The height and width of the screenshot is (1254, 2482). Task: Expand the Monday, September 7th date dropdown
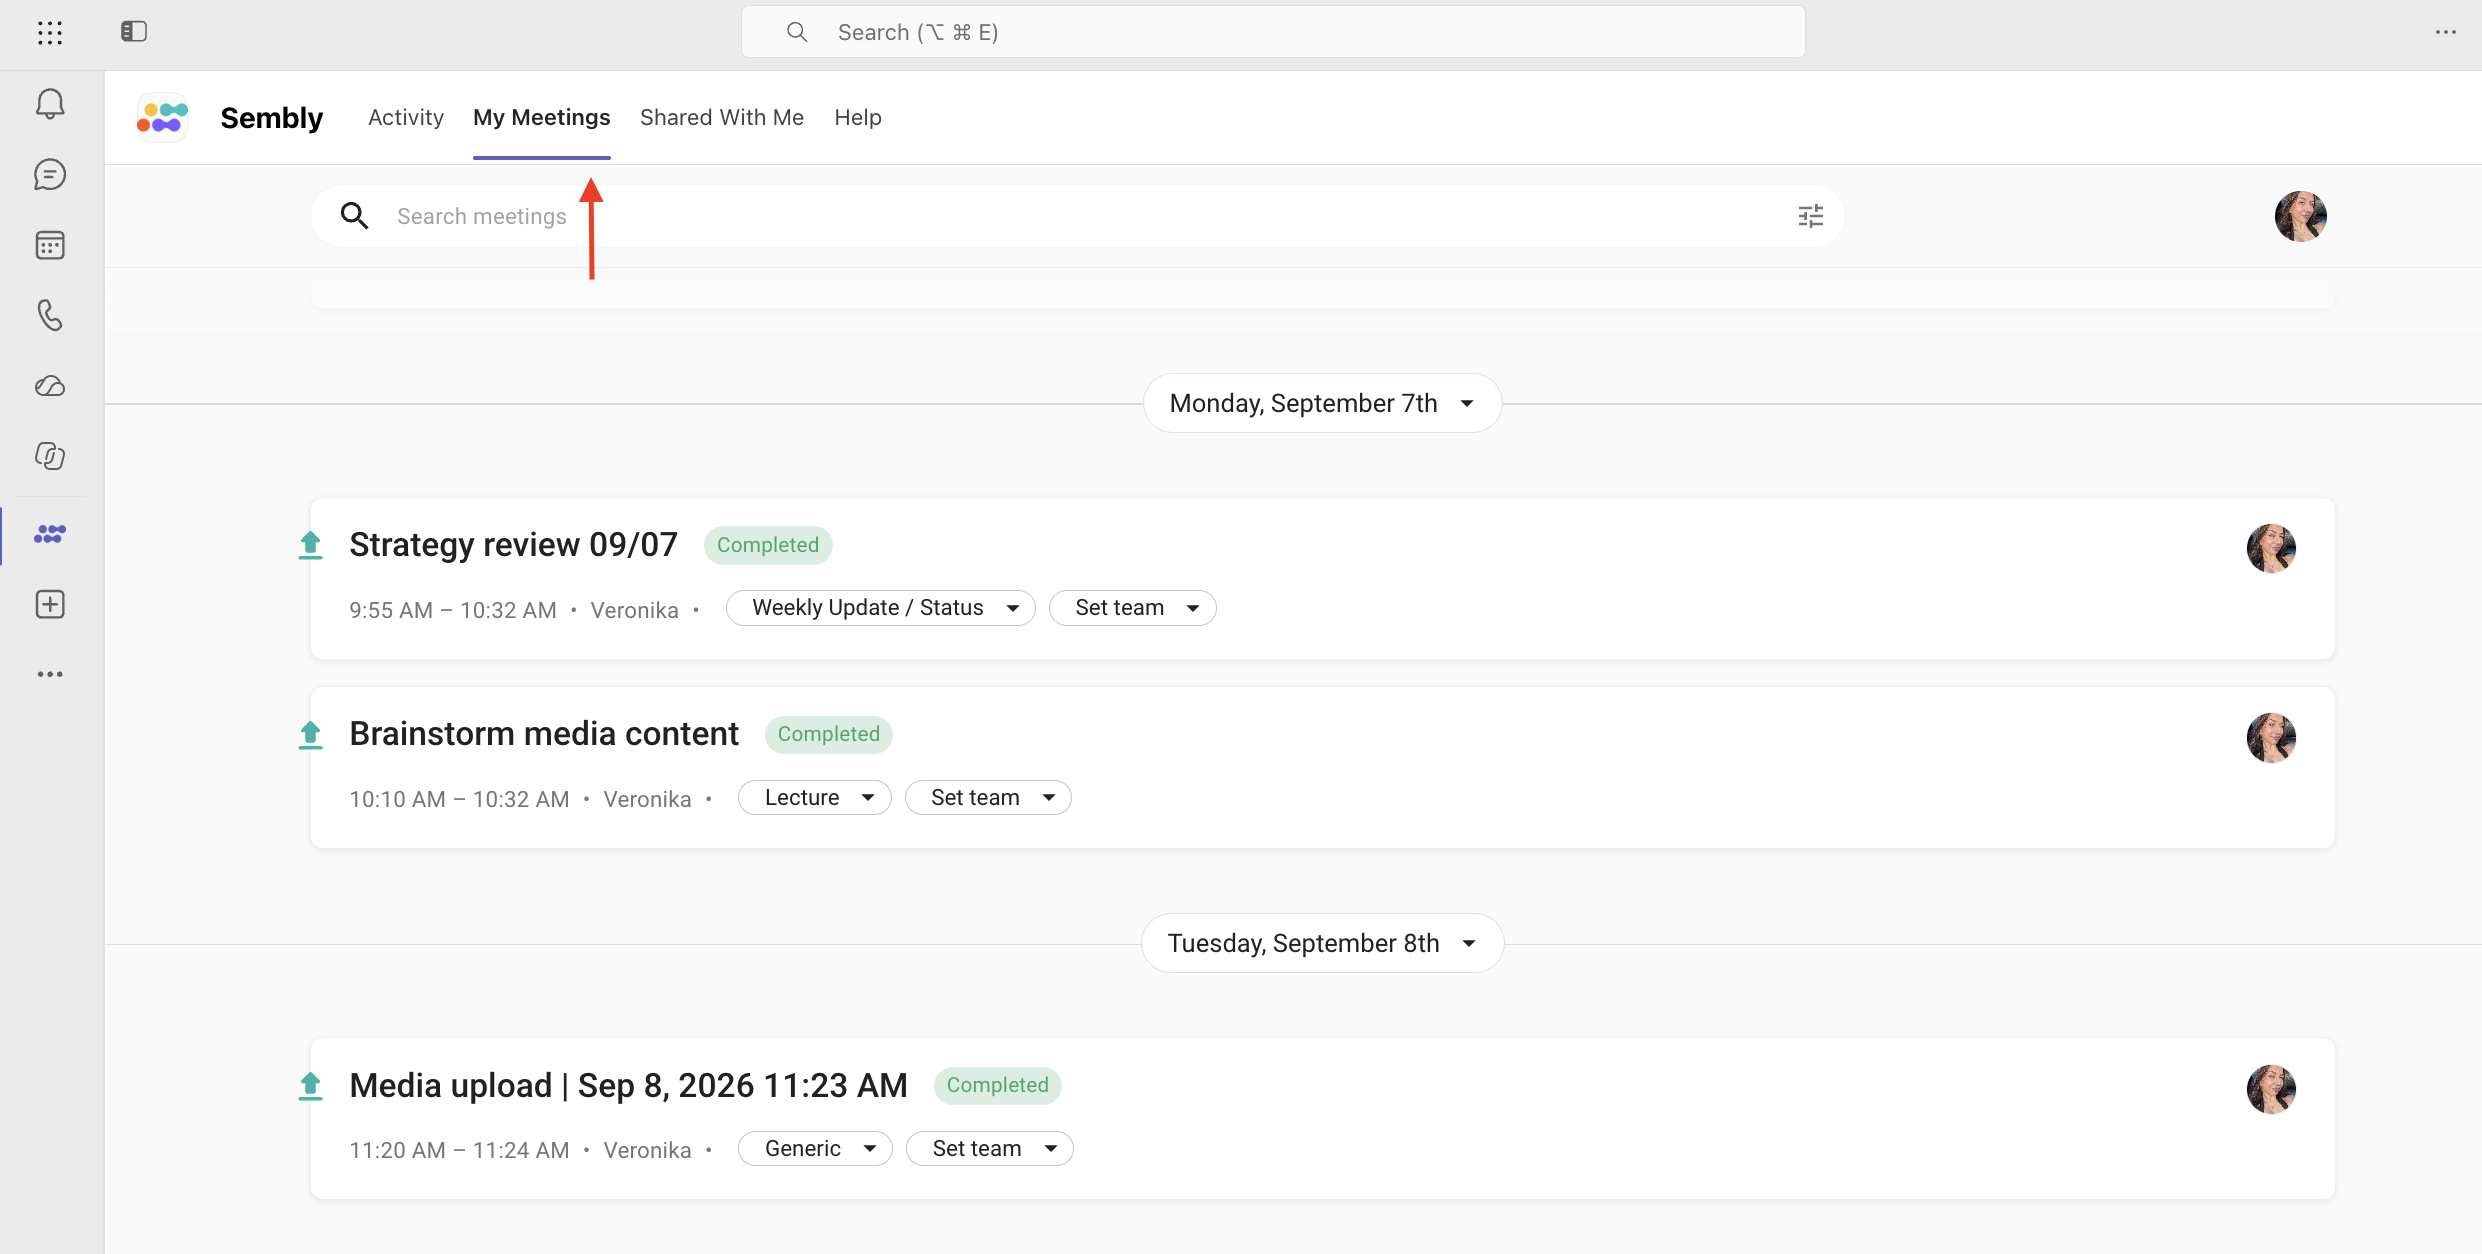click(1322, 403)
